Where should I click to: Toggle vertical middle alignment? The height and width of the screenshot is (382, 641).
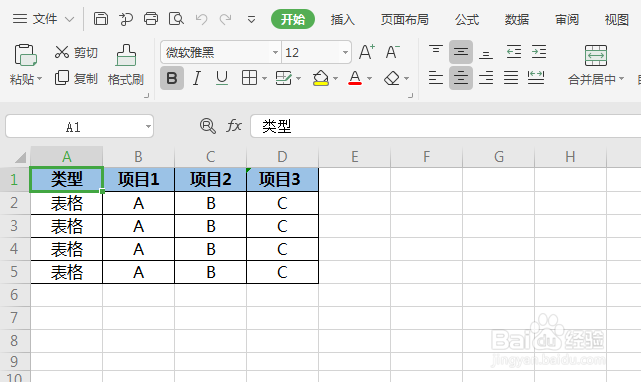click(x=461, y=52)
